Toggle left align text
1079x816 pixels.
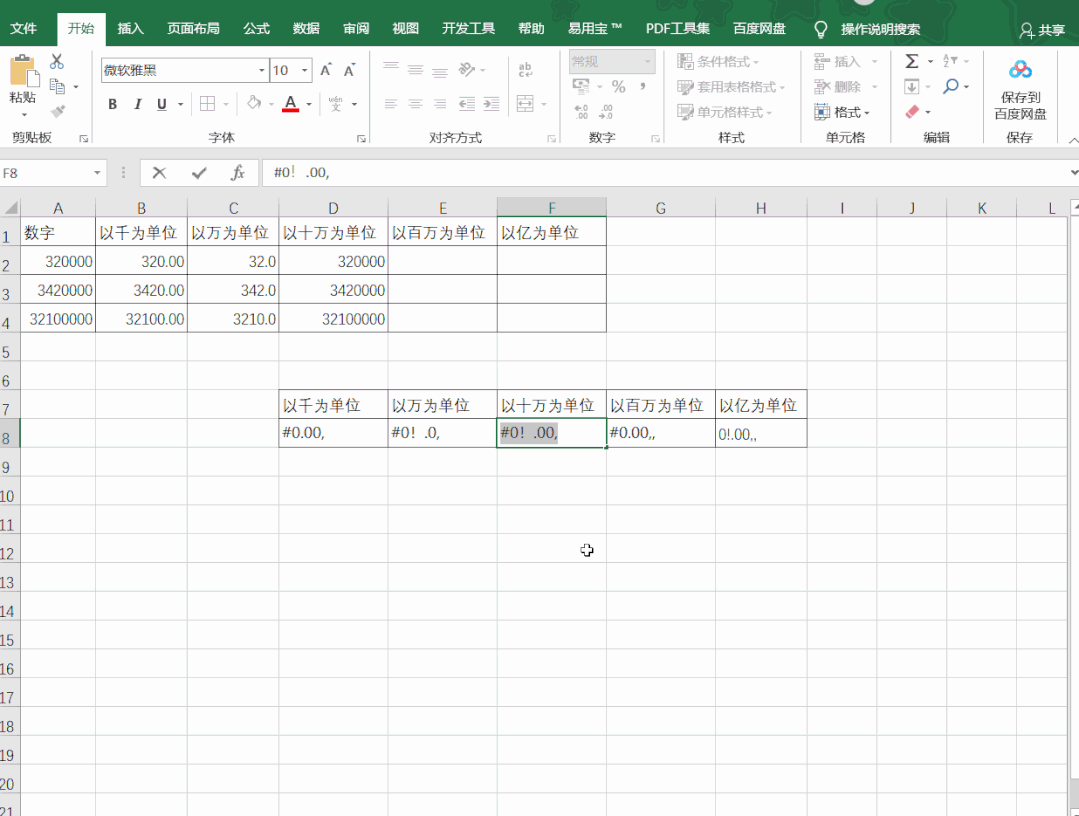pyautogui.click(x=391, y=104)
